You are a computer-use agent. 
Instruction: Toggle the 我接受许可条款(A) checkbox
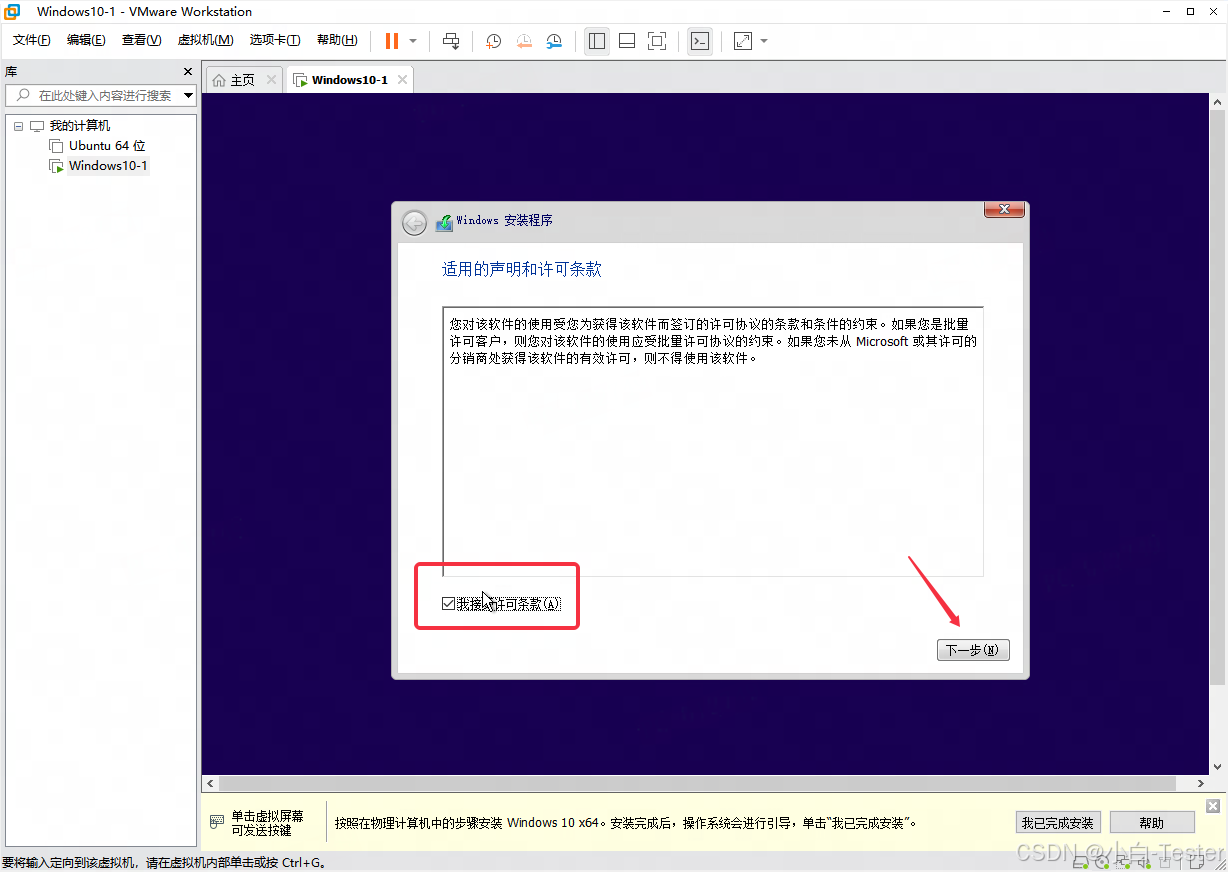point(448,604)
